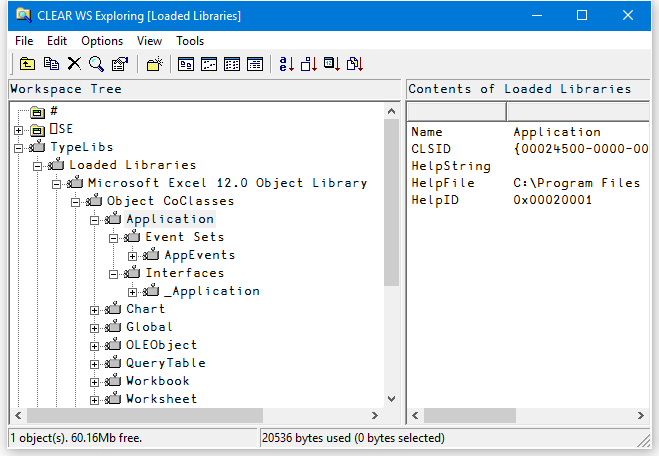Screen dimensions: 659x456
Task: Open the Options menu
Action: pyautogui.click(x=102, y=41)
